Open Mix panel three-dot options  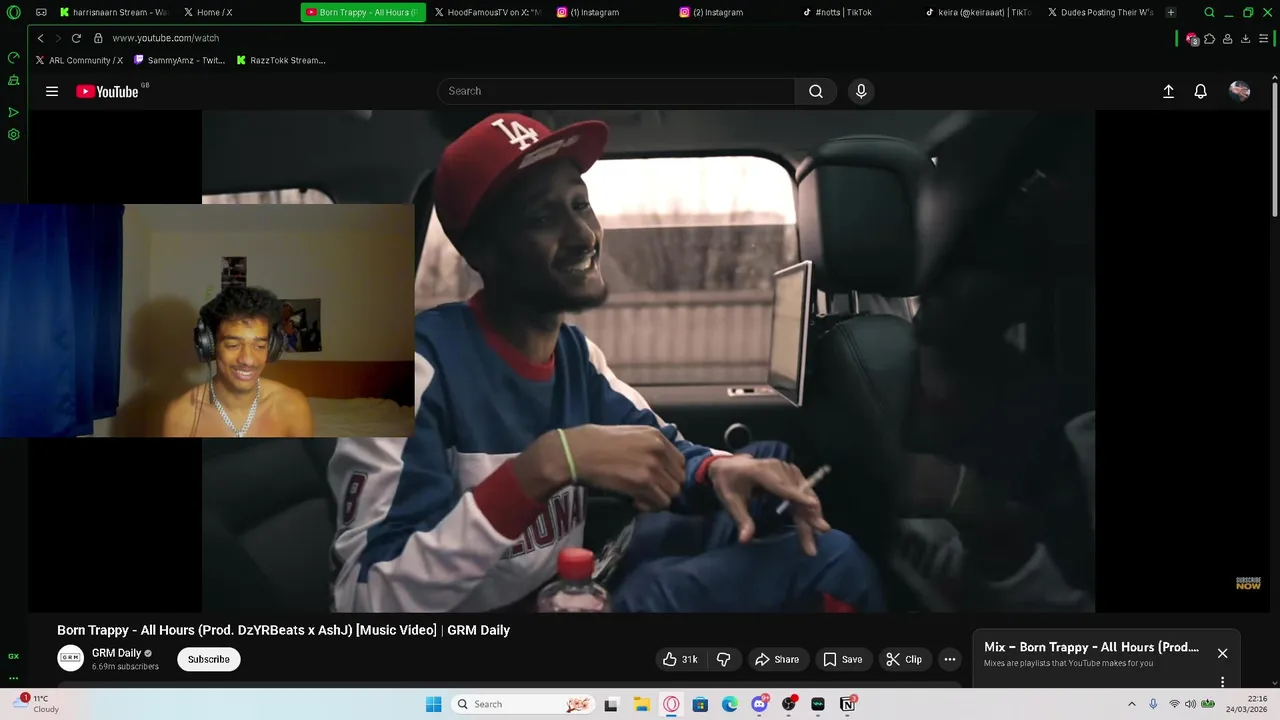point(1222,682)
